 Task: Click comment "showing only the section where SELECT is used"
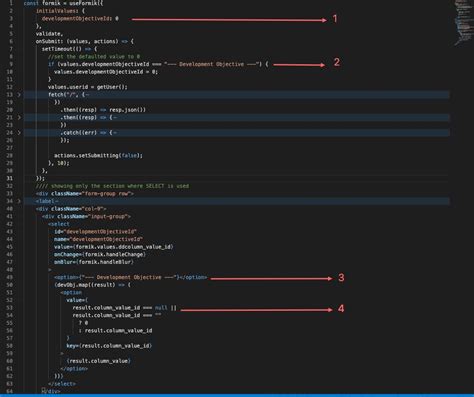coord(112,186)
